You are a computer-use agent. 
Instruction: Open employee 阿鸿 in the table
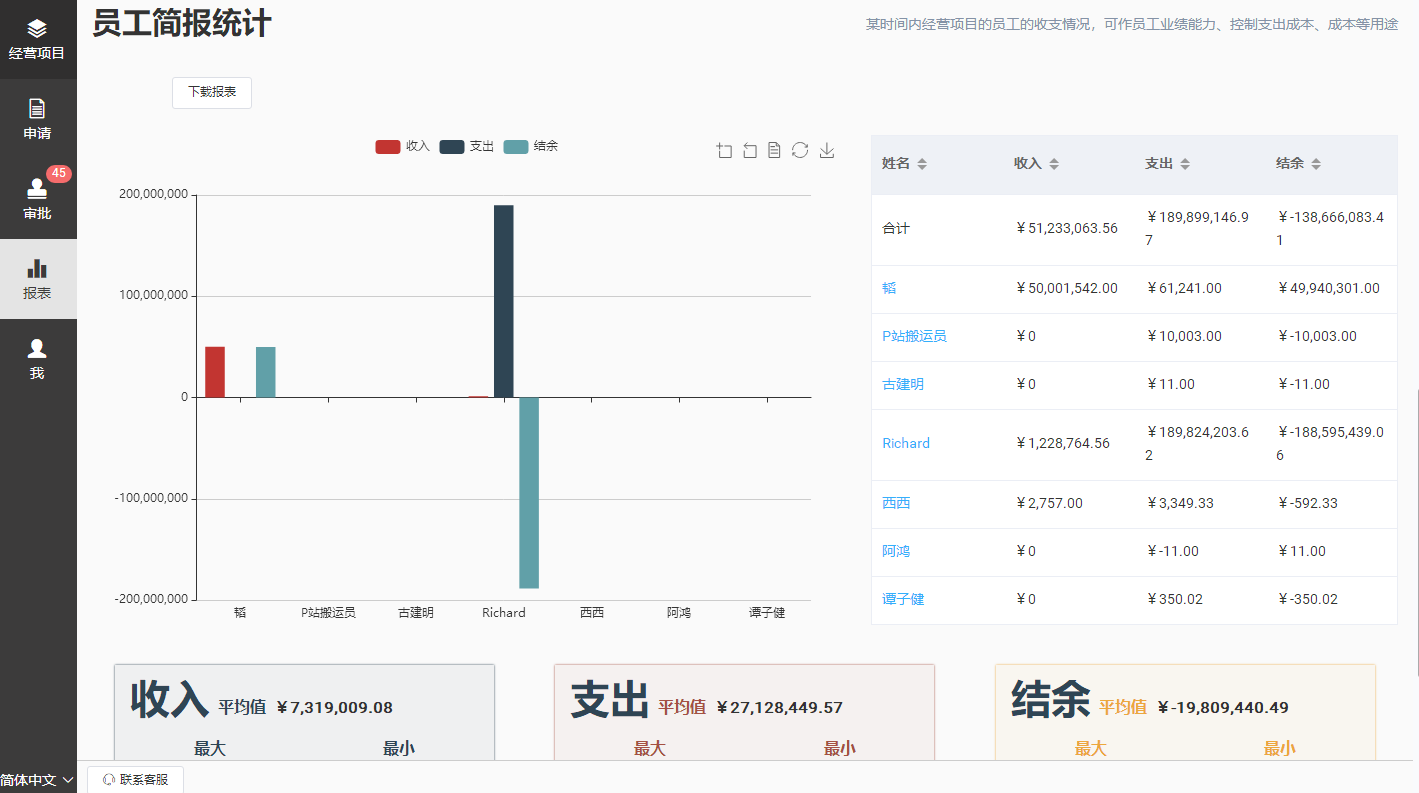(x=896, y=551)
